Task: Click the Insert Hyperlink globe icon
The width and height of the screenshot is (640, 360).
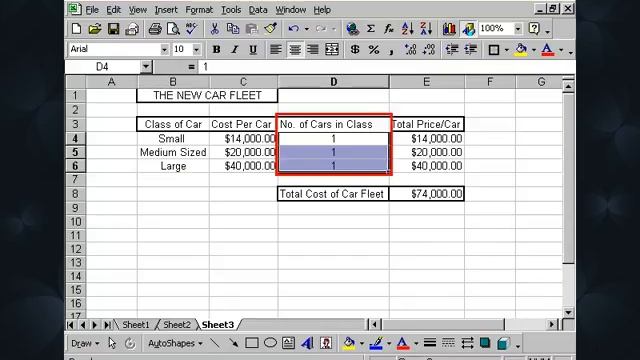Action: (352, 29)
